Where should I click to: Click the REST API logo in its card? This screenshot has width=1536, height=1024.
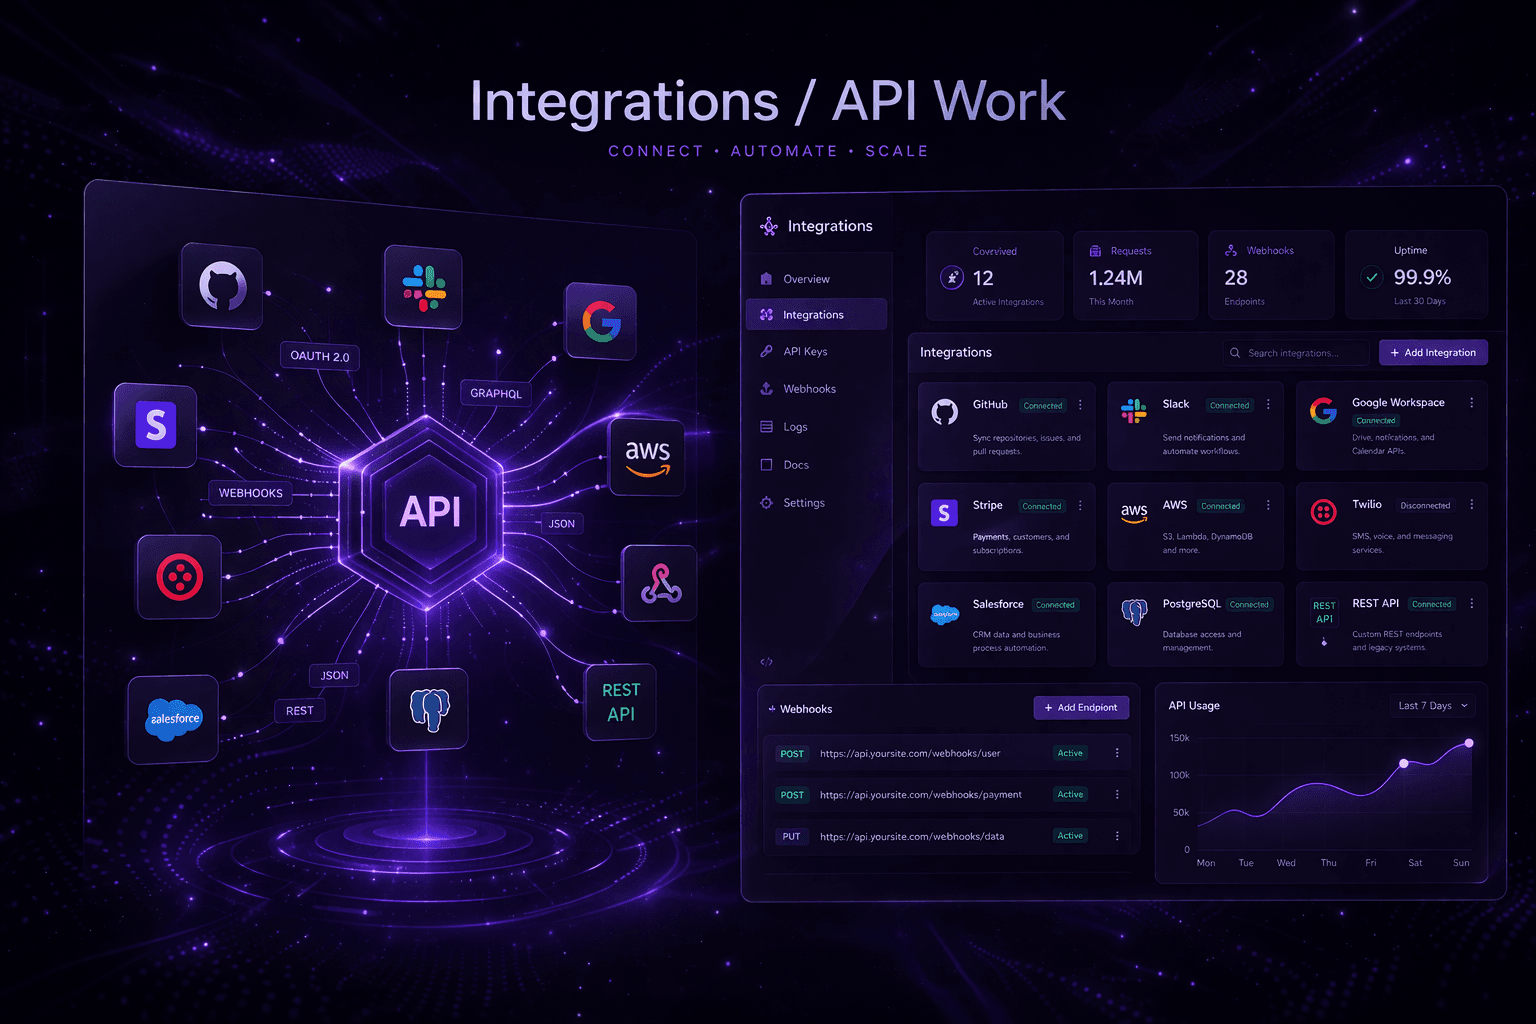[1324, 612]
